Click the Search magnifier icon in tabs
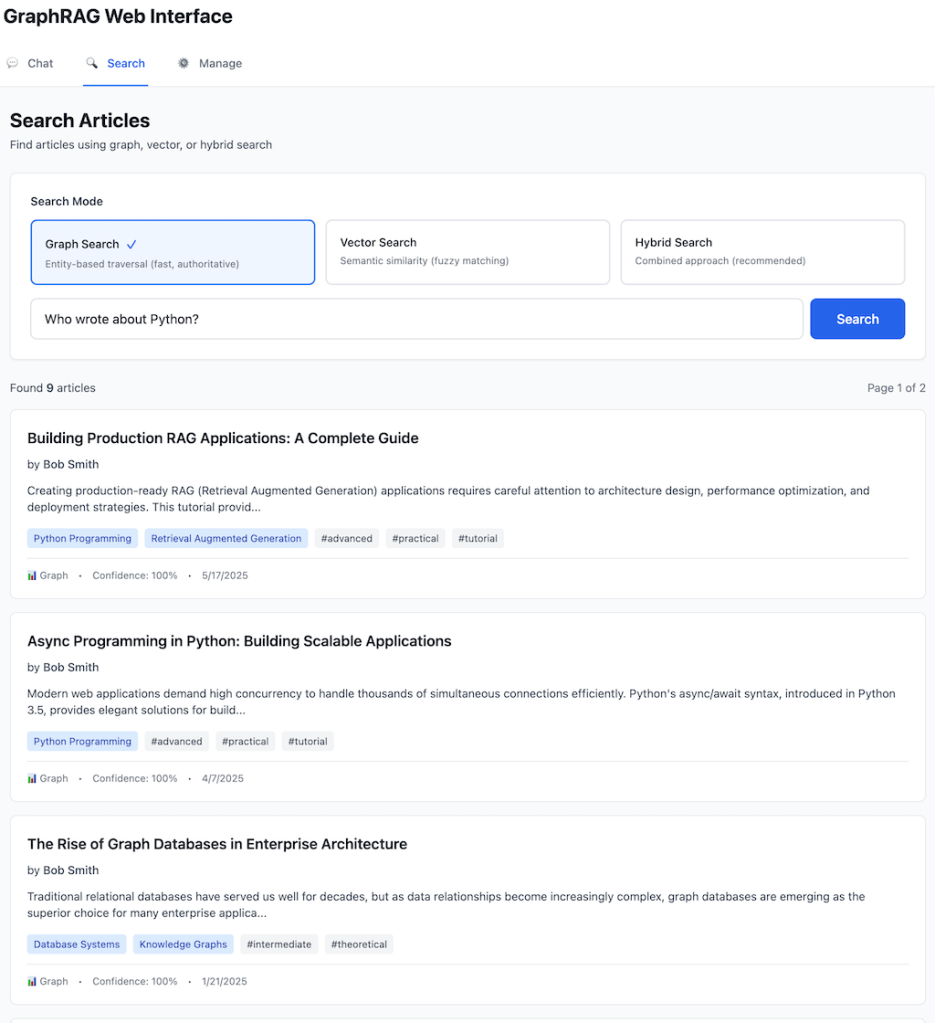Screen dimensions: 935x1023 point(92,63)
